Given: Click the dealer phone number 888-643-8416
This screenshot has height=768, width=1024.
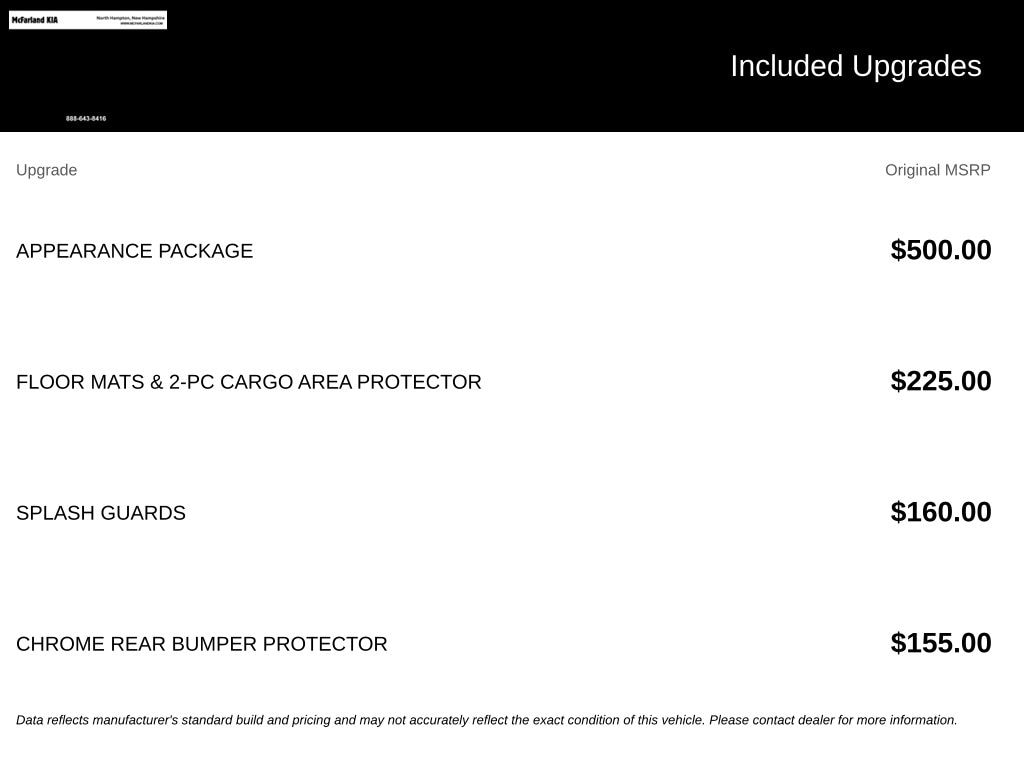Looking at the screenshot, I should pyautogui.click(x=86, y=119).
